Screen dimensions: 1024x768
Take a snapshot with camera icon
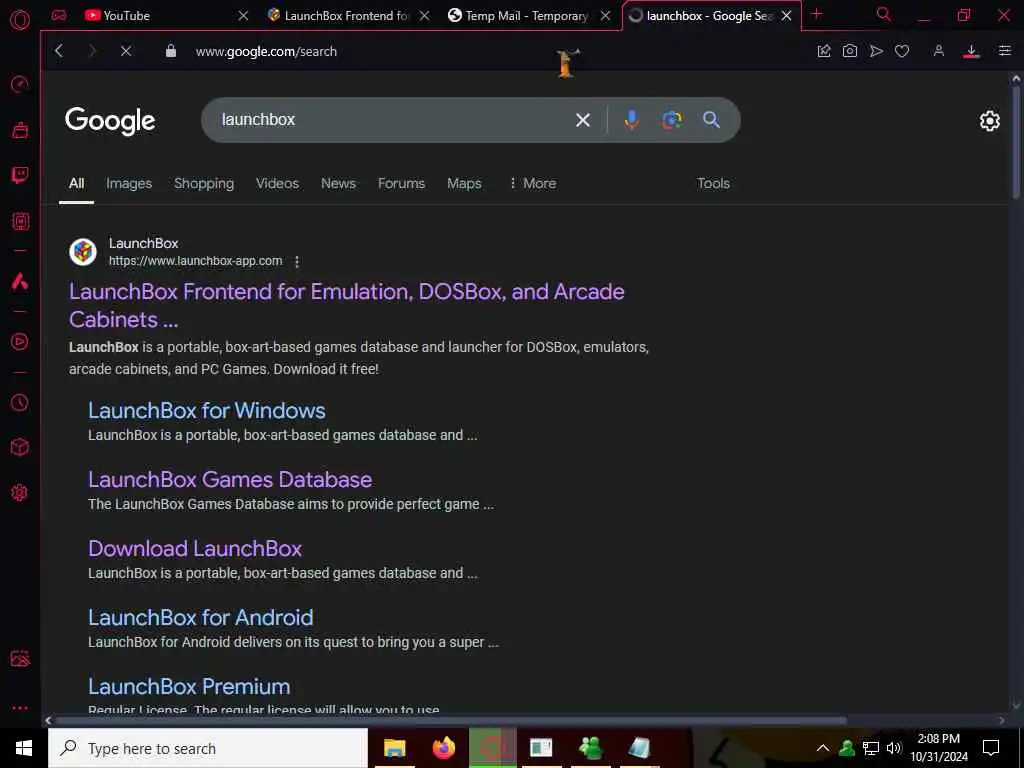850,51
